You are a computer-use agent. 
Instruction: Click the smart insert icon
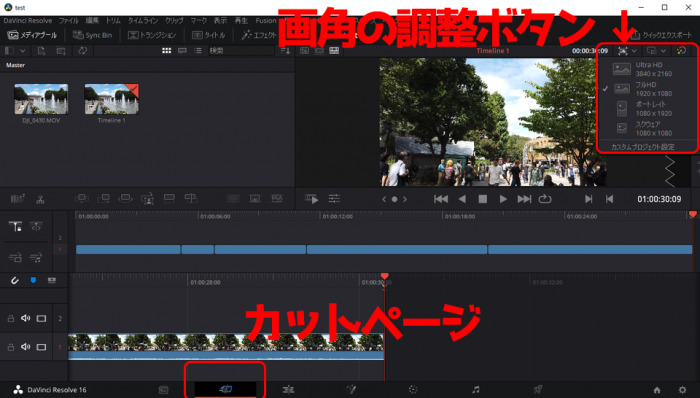(x=82, y=199)
